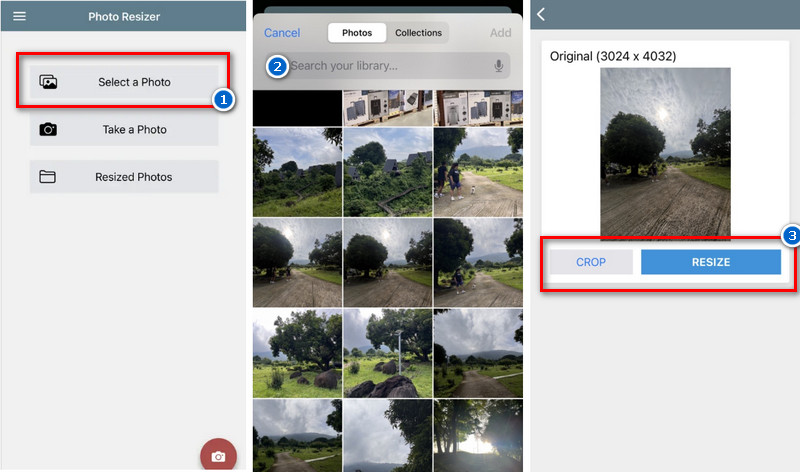Select the thumbnail with people walking a dog
The height and width of the screenshot is (472, 800).
(478, 173)
